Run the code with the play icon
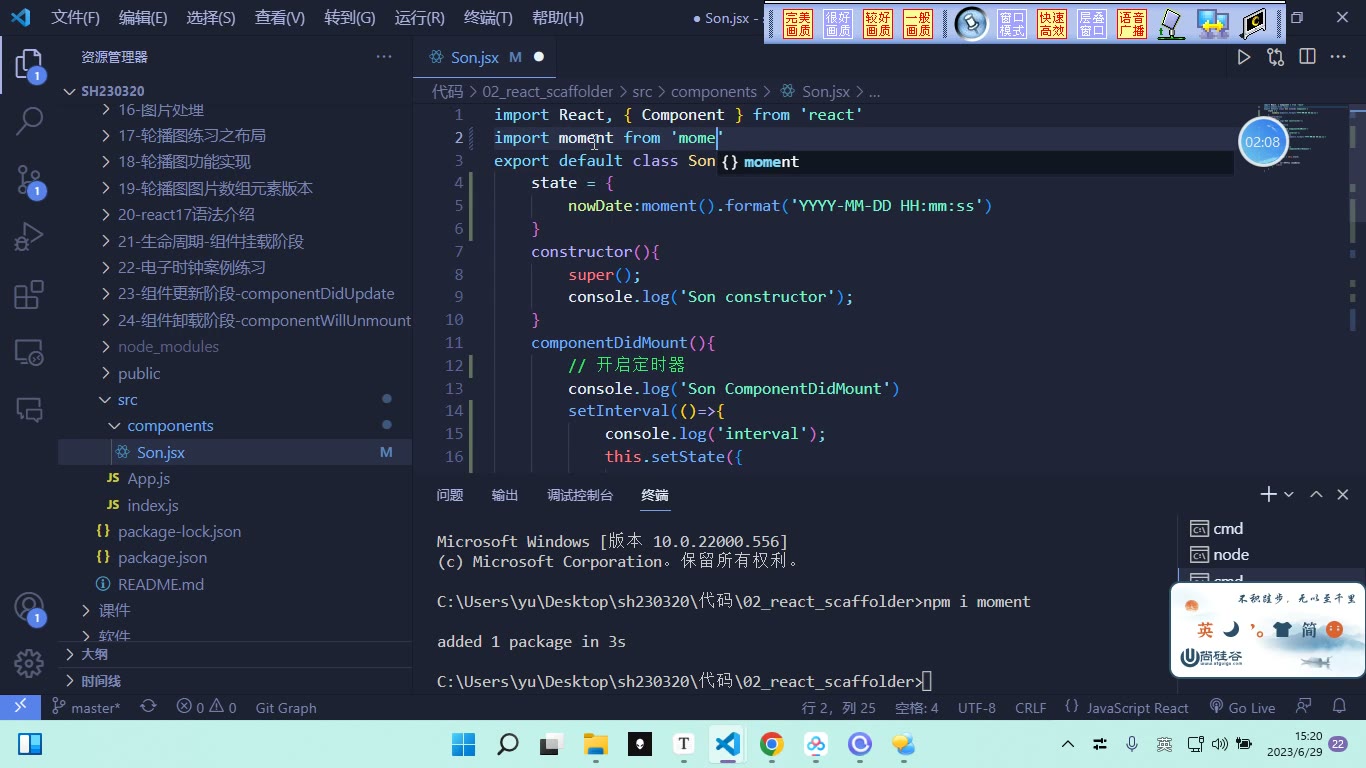Image resolution: width=1366 pixels, height=768 pixels. tap(1244, 57)
